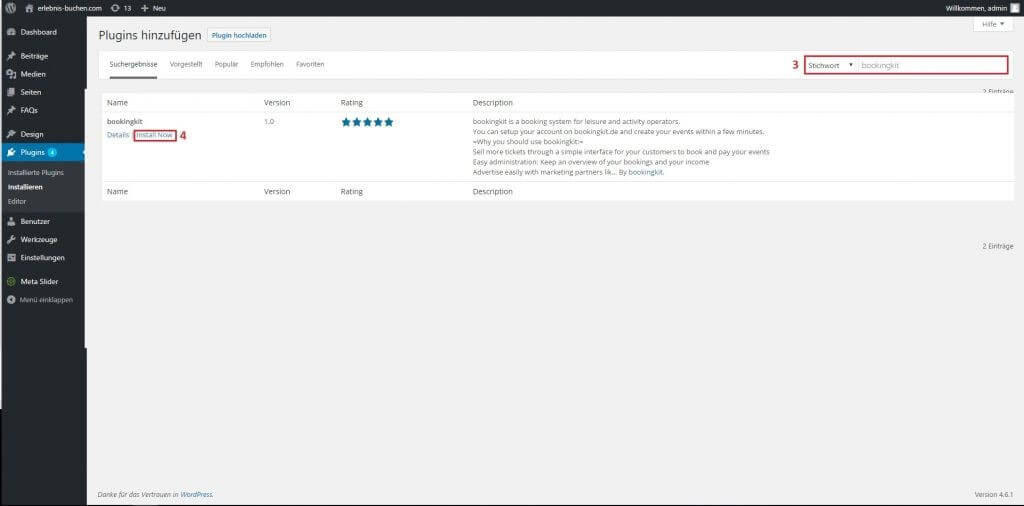Click the bookingkit five-star rating
The width and height of the screenshot is (1024, 506).
click(367, 122)
